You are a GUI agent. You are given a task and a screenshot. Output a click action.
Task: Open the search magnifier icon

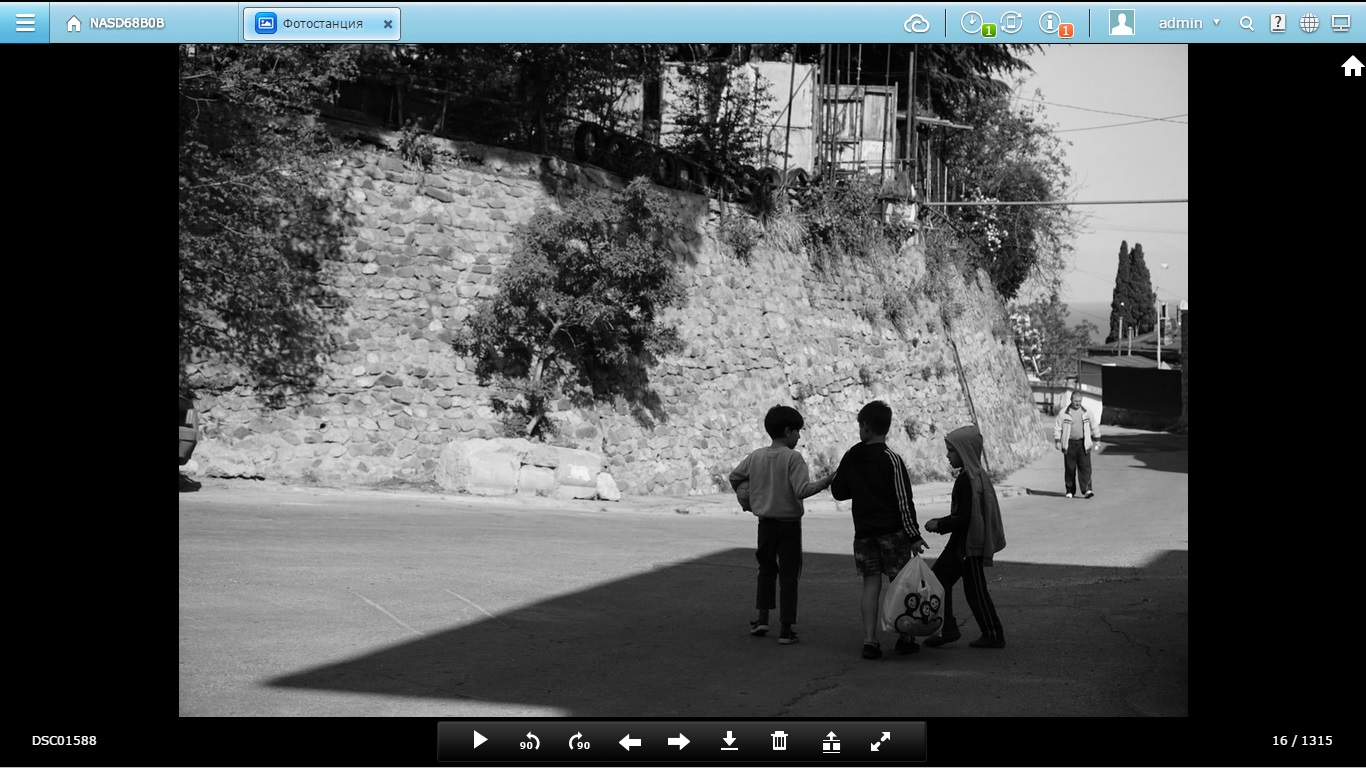pos(1246,23)
